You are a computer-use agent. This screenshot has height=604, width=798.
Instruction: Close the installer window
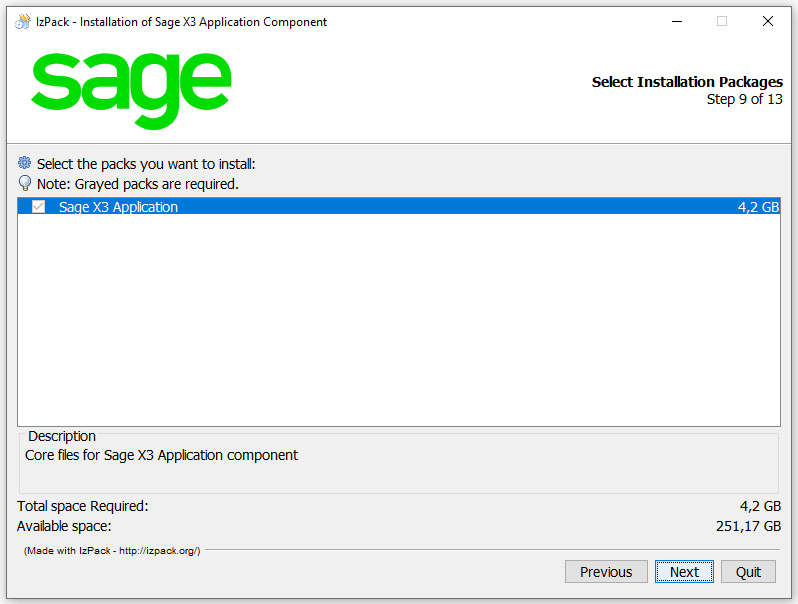coord(767,21)
